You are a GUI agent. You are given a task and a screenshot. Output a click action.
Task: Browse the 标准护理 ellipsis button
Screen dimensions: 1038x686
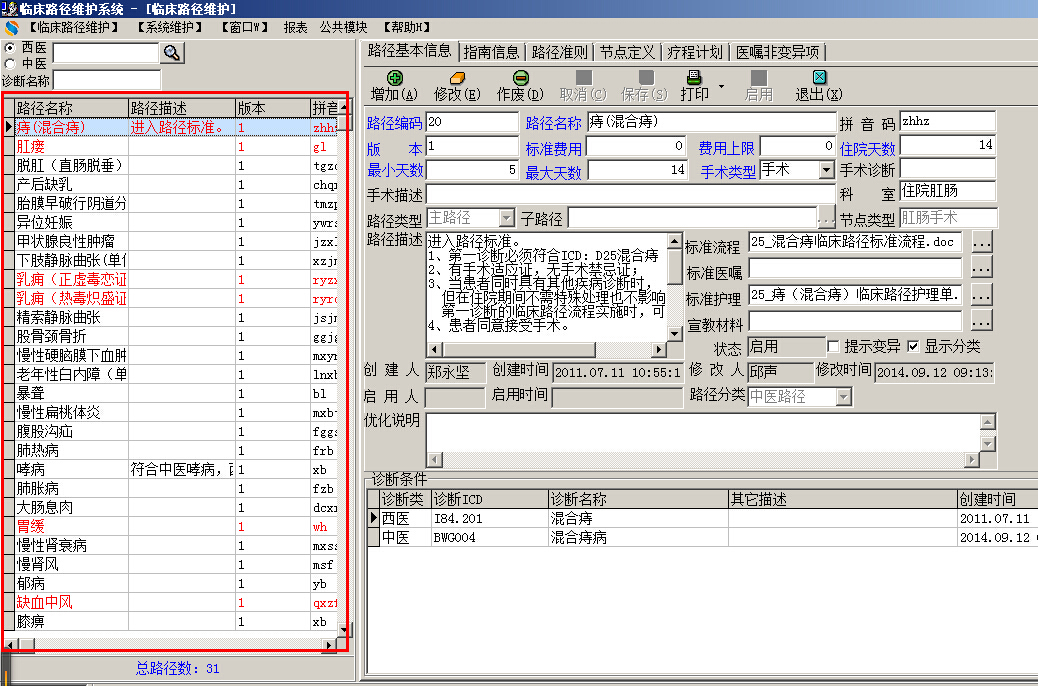click(981, 294)
